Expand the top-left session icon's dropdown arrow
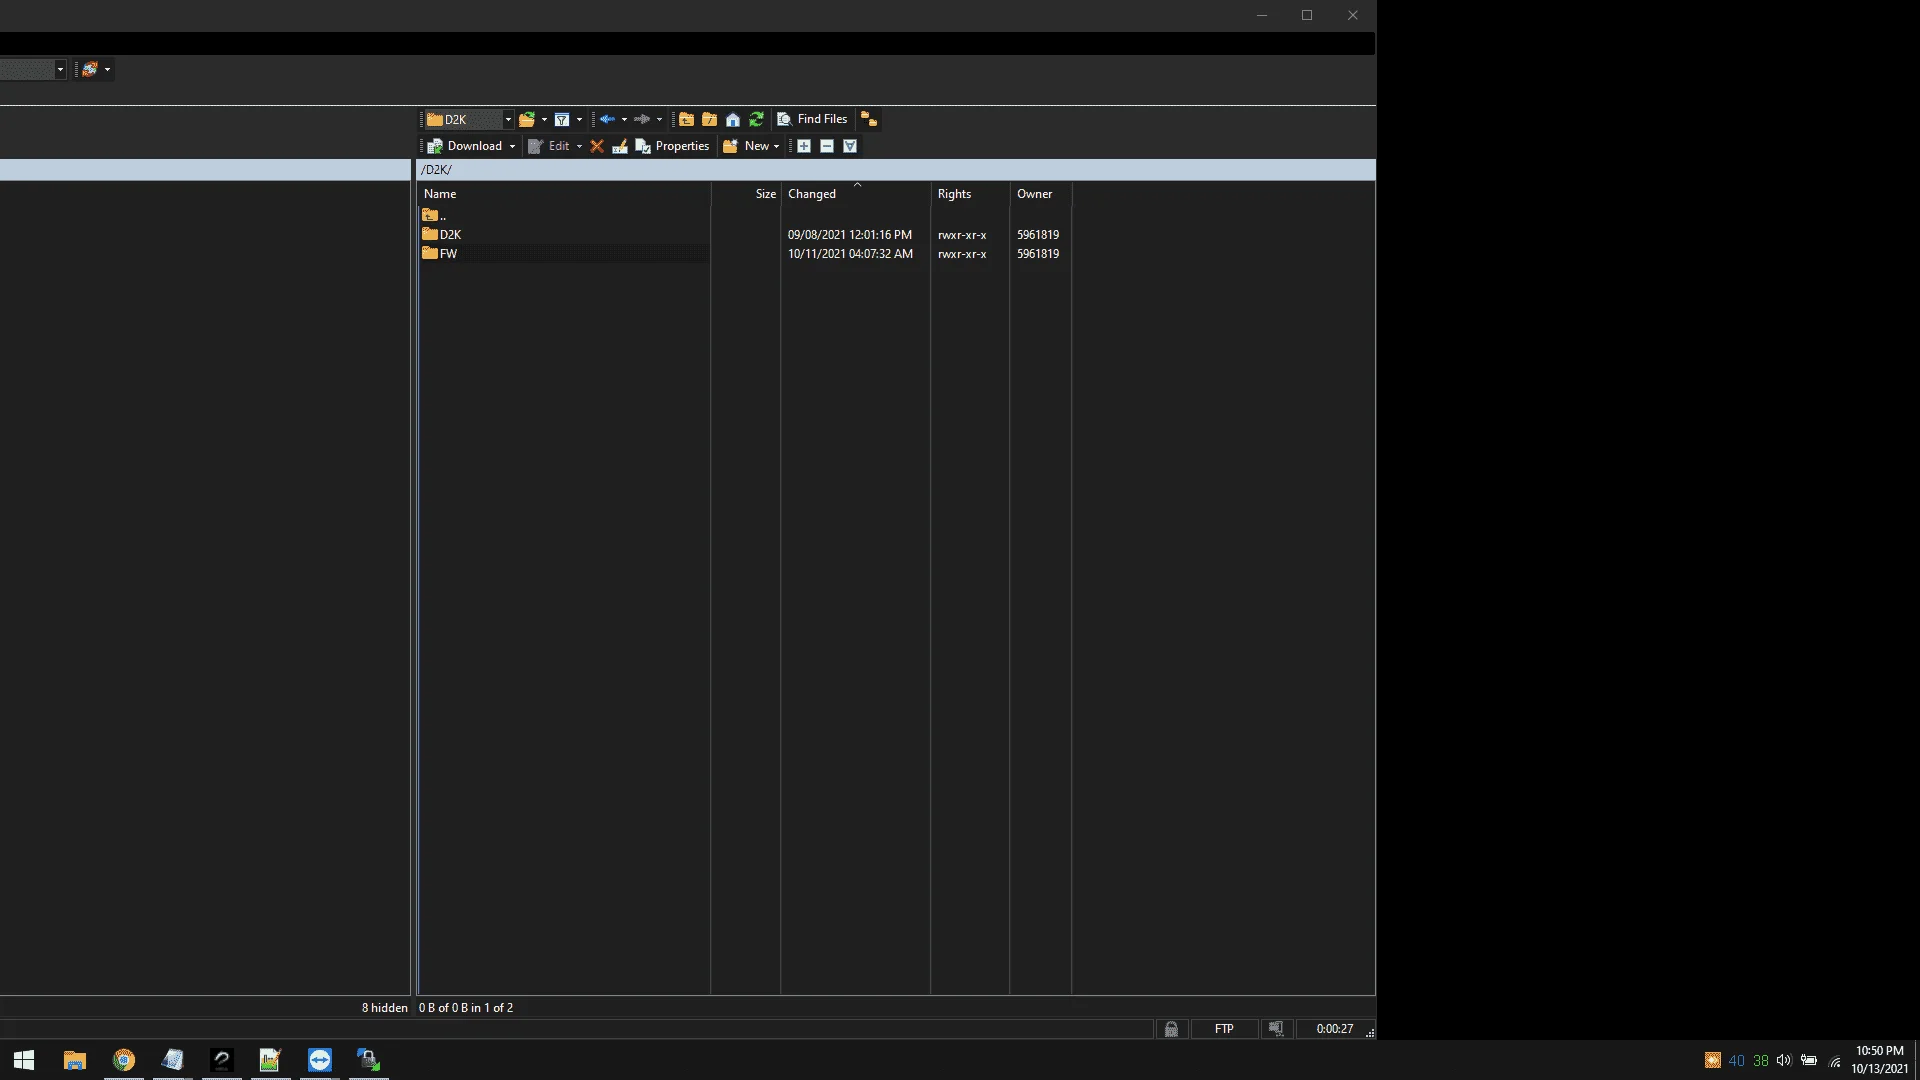Image resolution: width=1920 pixels, height=1080 pixels. (107, 69)
